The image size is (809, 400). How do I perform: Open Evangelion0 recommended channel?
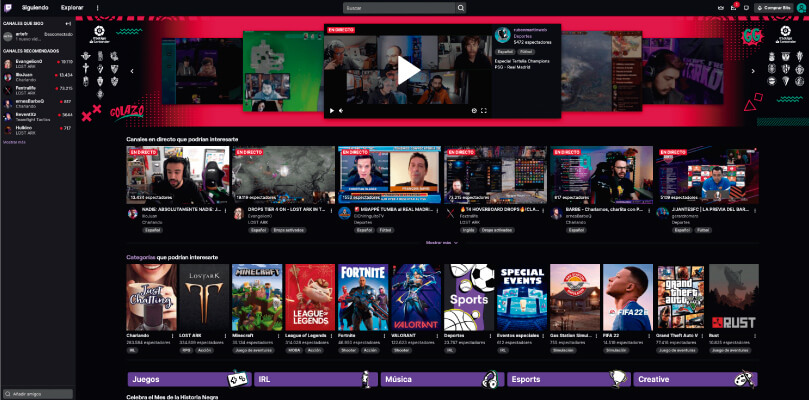coord(38,63)
